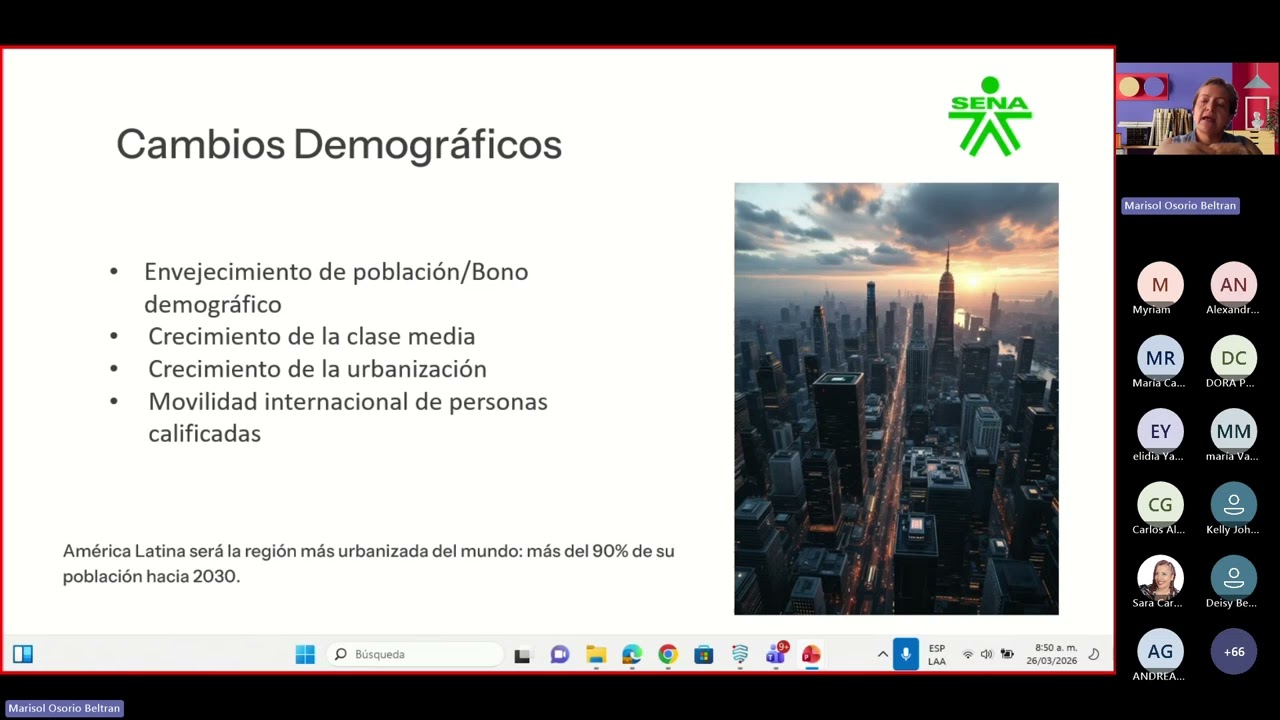The image size is (1280, 720).
Task: Open the Wi-Fi network tray icon
Action: click(x=968, y=655)
